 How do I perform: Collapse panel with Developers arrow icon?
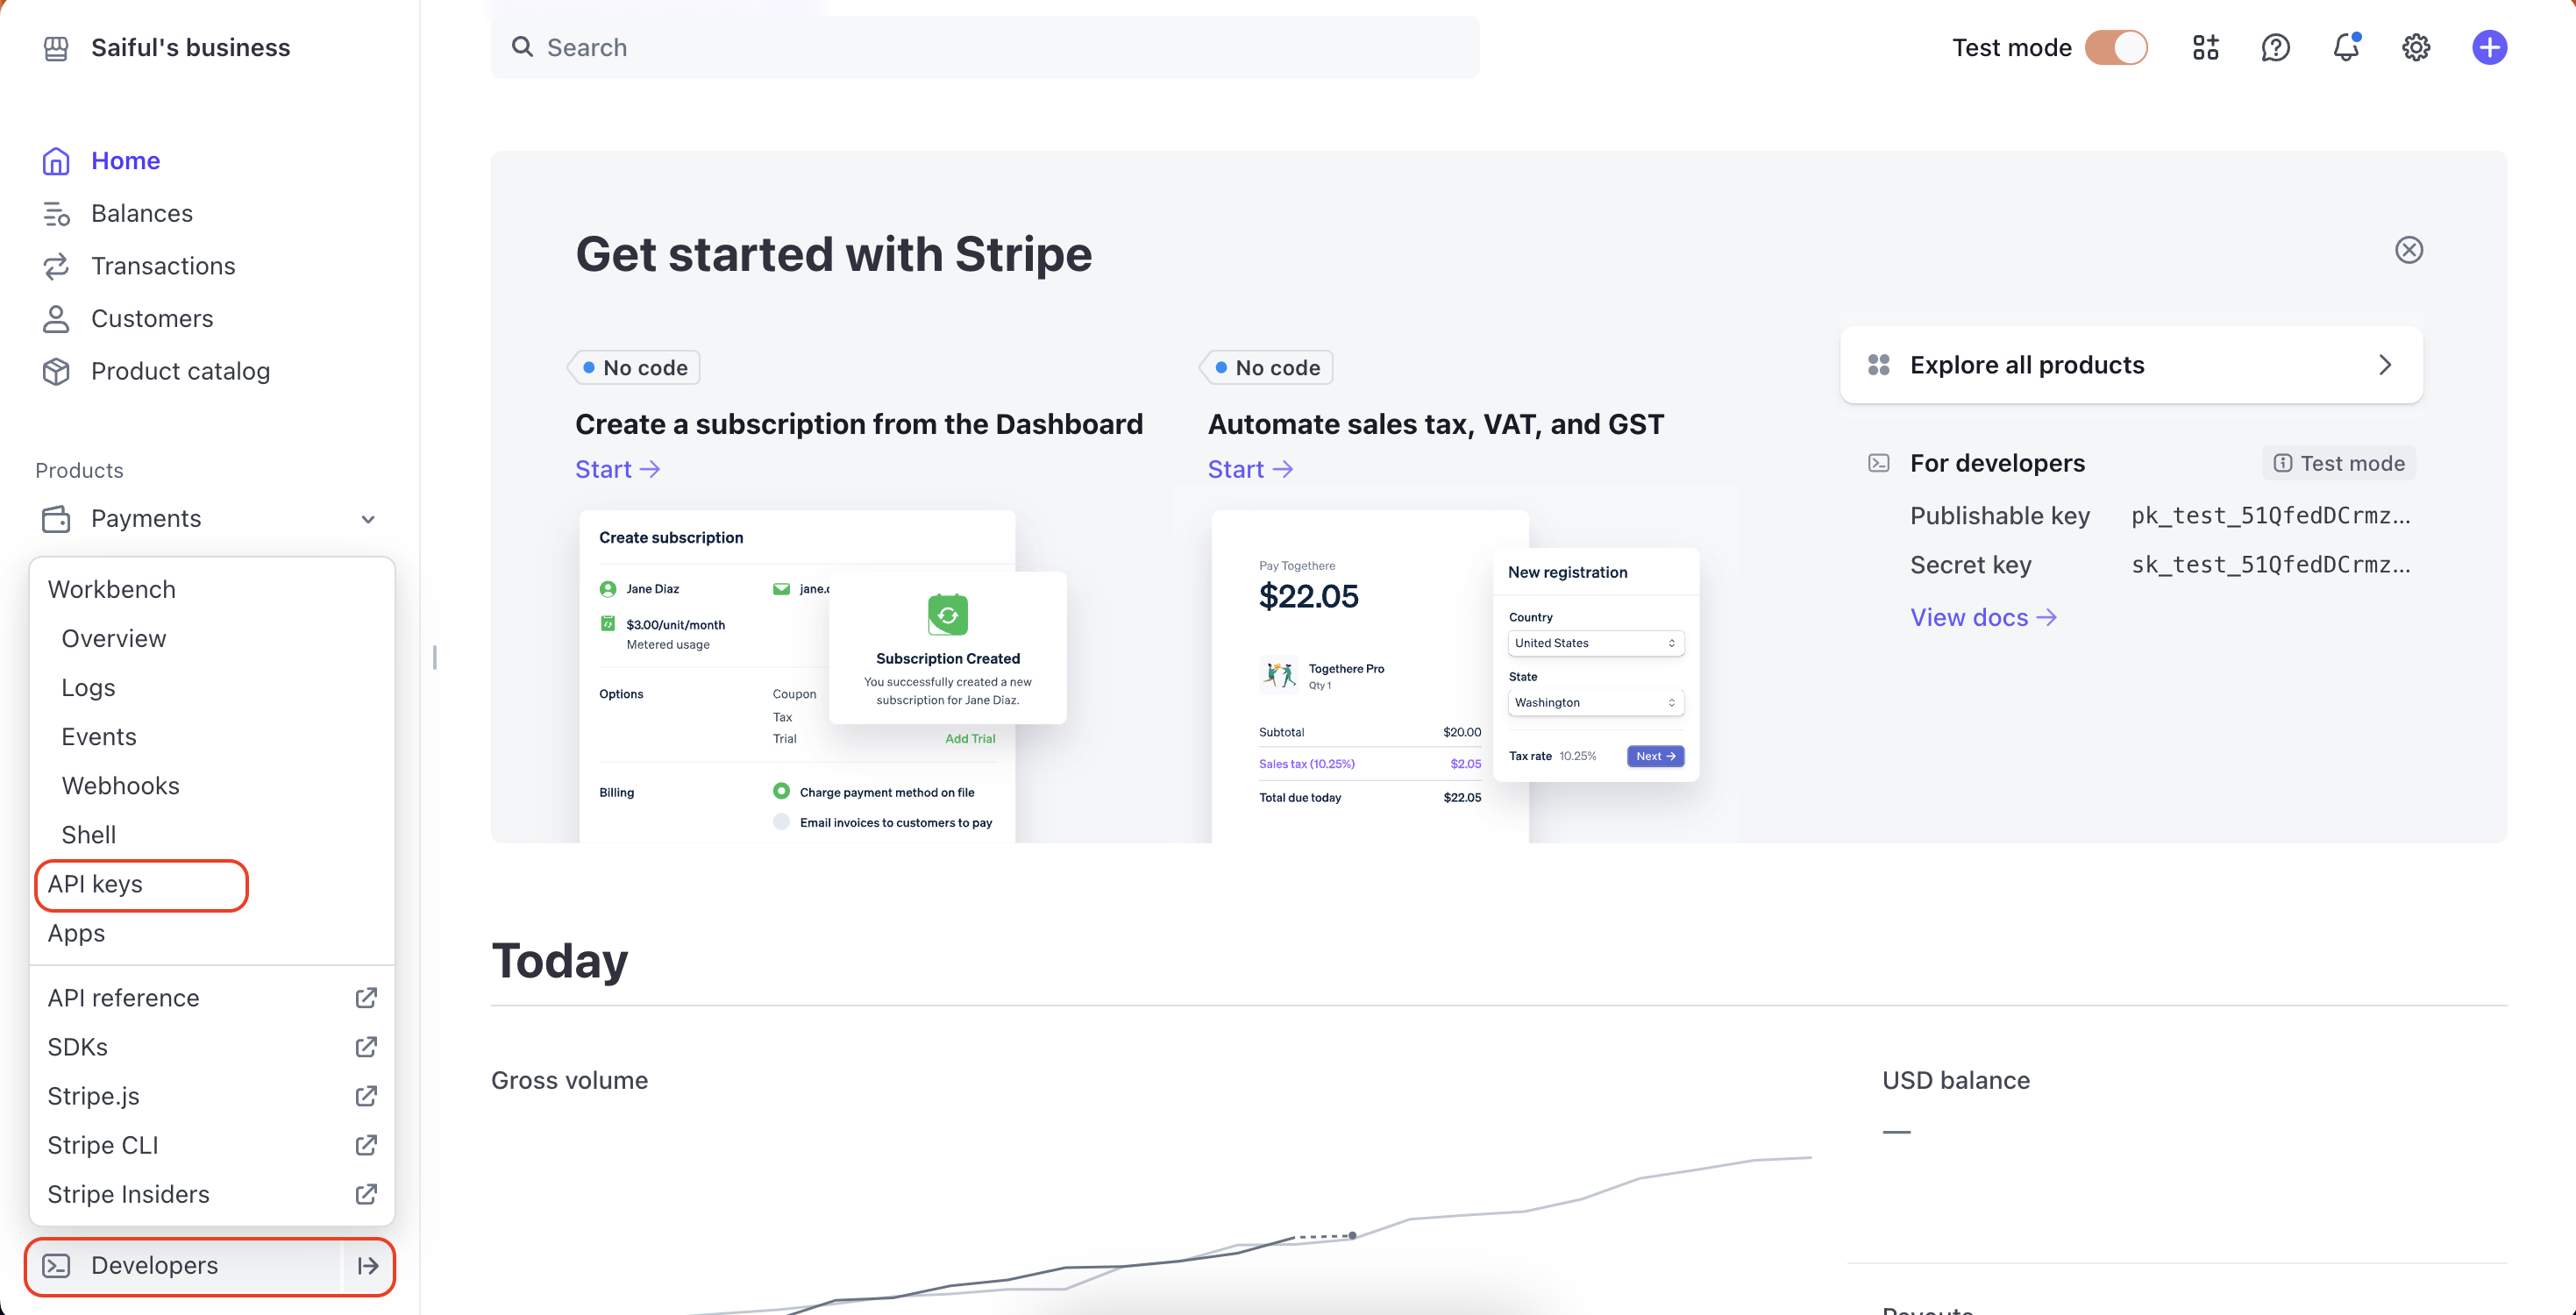pos(368,1265)
